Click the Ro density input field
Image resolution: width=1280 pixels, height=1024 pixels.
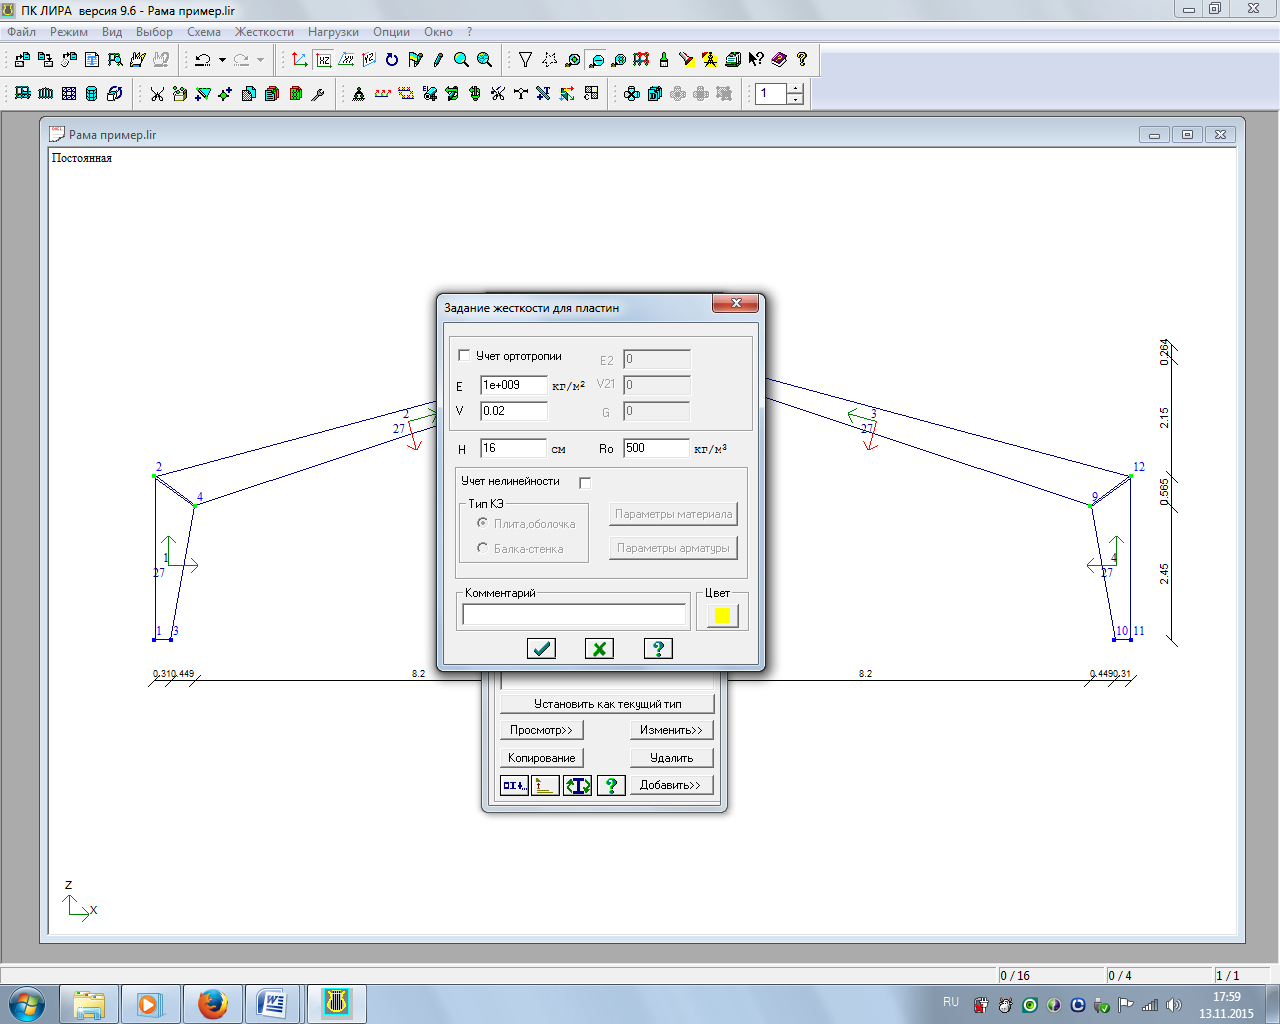pos(656,448)
